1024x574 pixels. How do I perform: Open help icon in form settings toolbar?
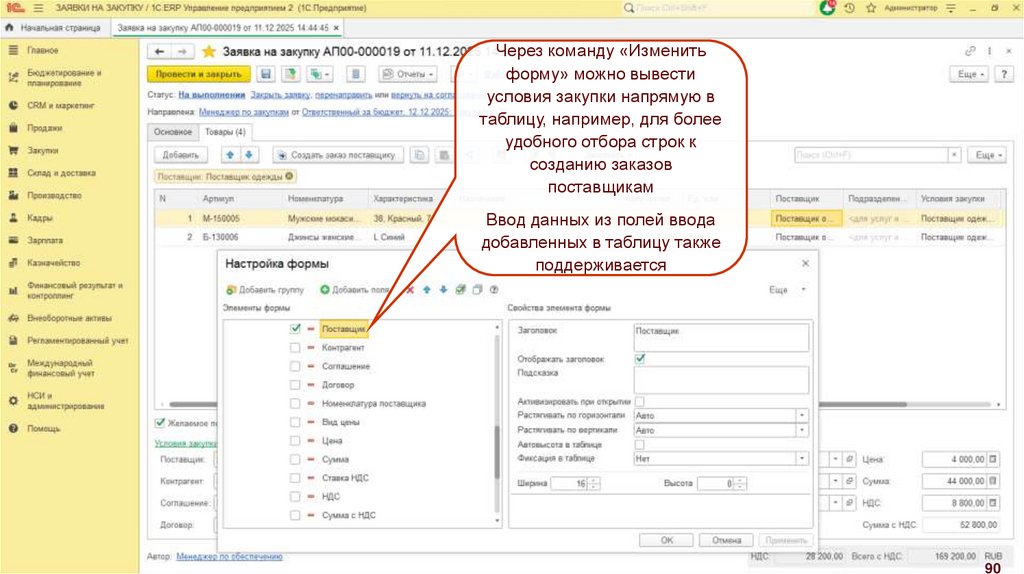click(x=494, y=290)
